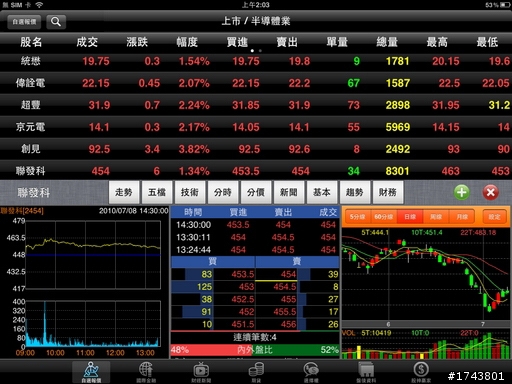
Task: Select the 京元電 stock row
Action: (256, 127)
